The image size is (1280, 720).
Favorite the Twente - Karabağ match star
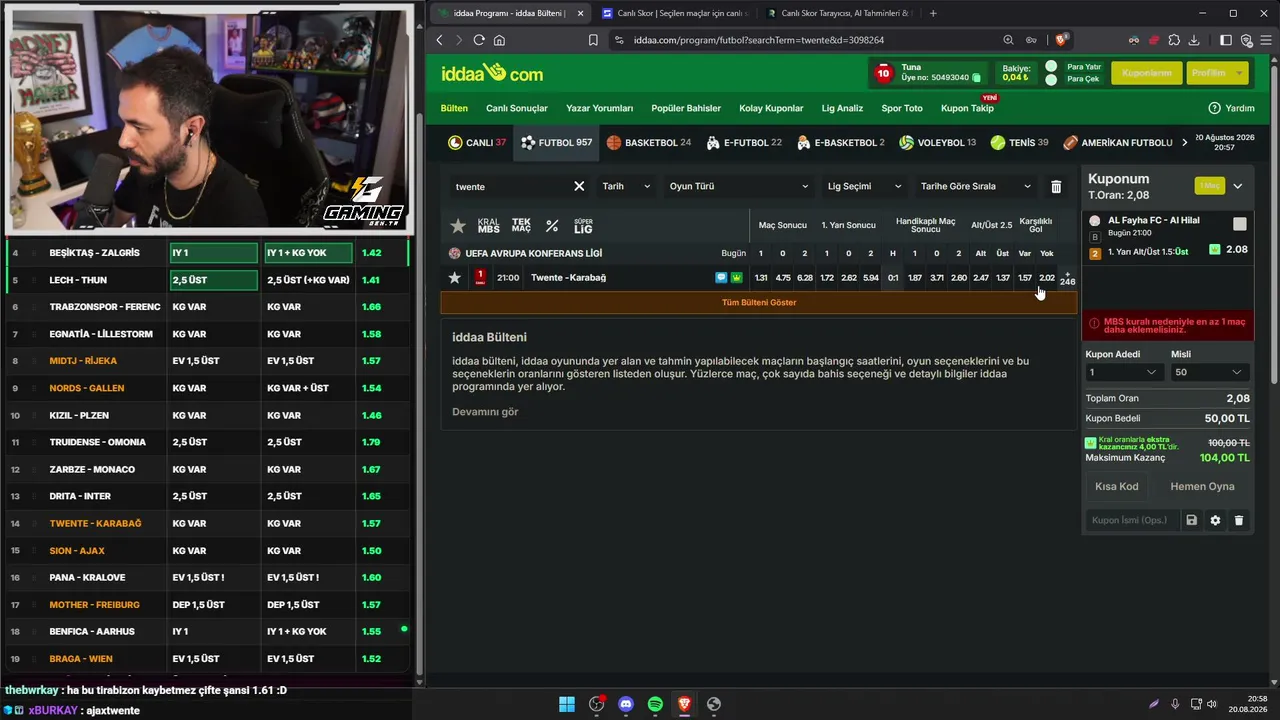(x=455, y=278)
